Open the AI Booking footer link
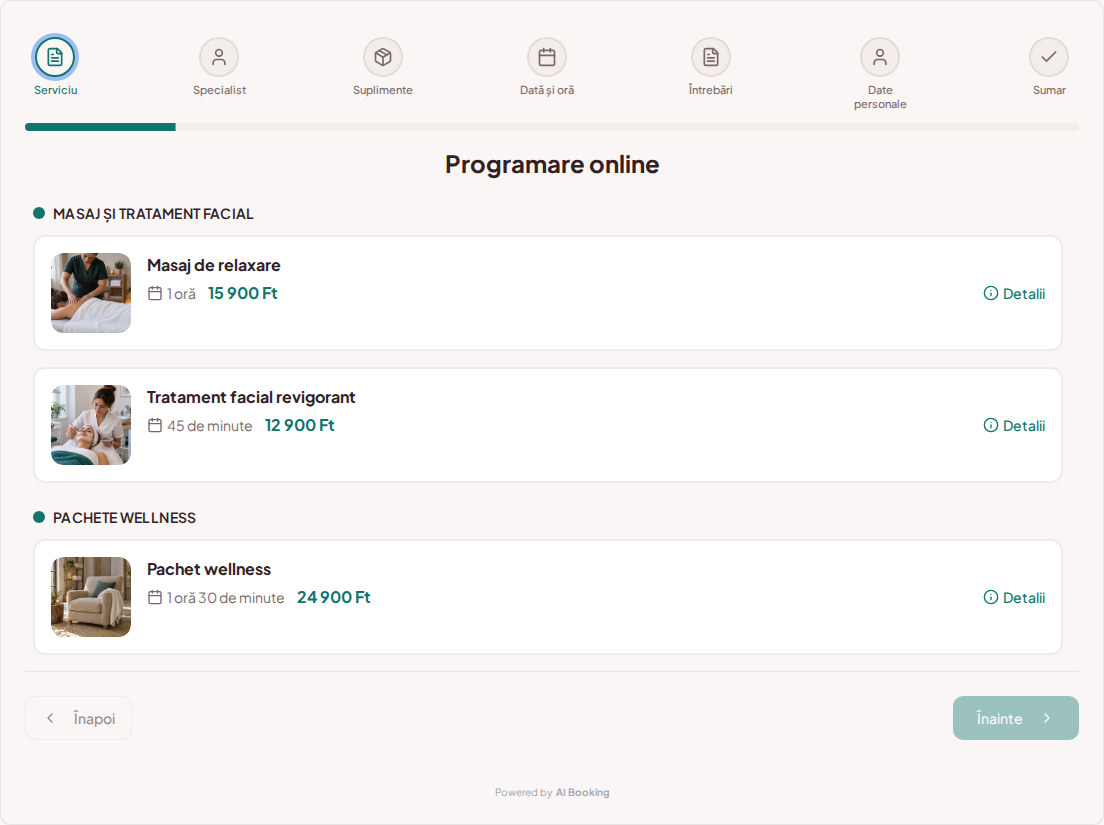The image size is (1104, 825). tap(582, 793)
